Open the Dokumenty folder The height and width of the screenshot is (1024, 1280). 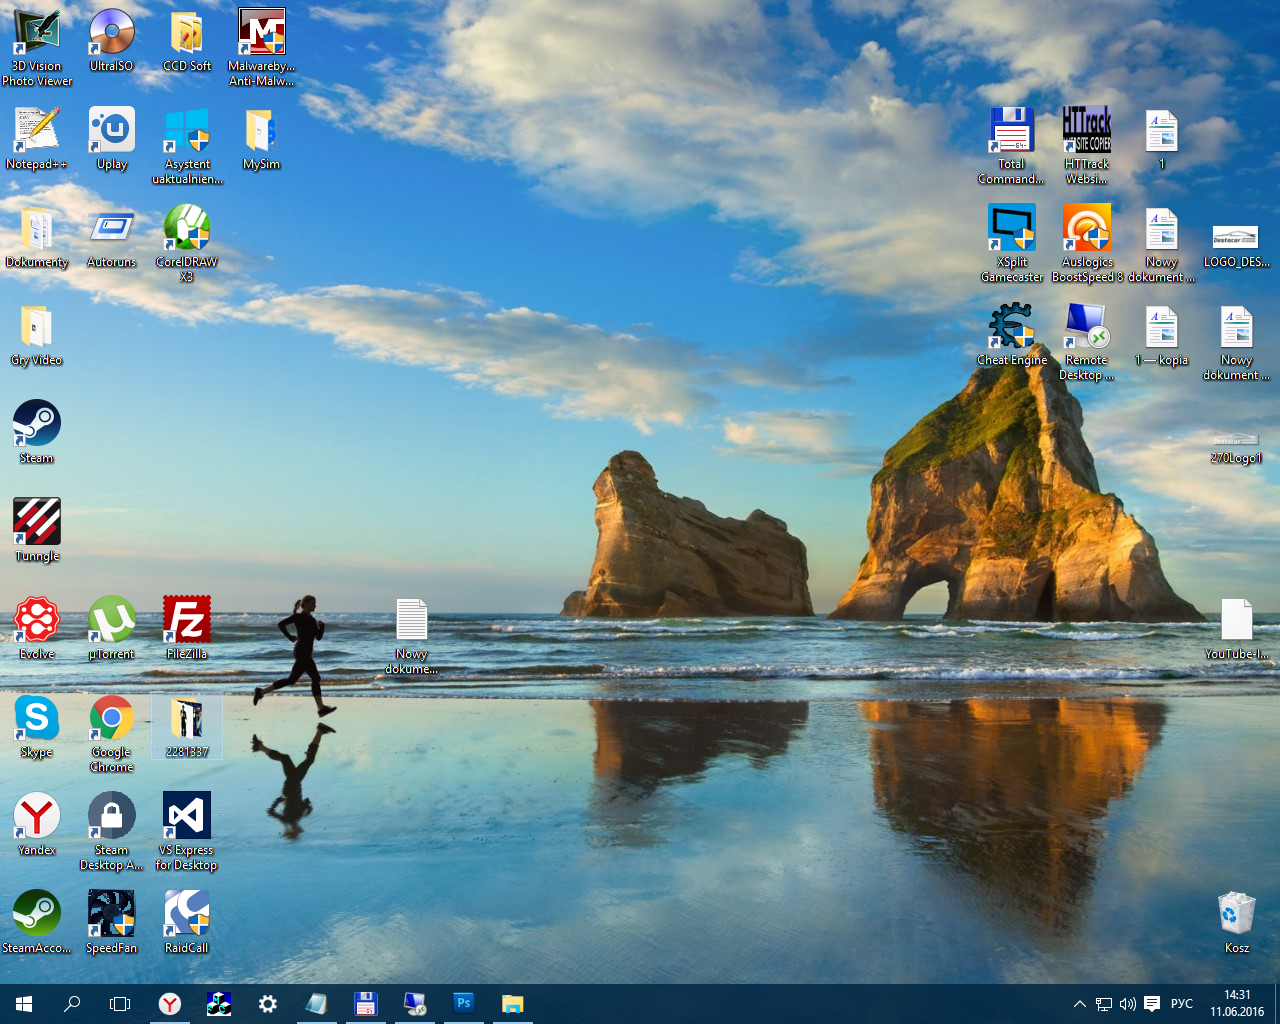coord(37,236)
